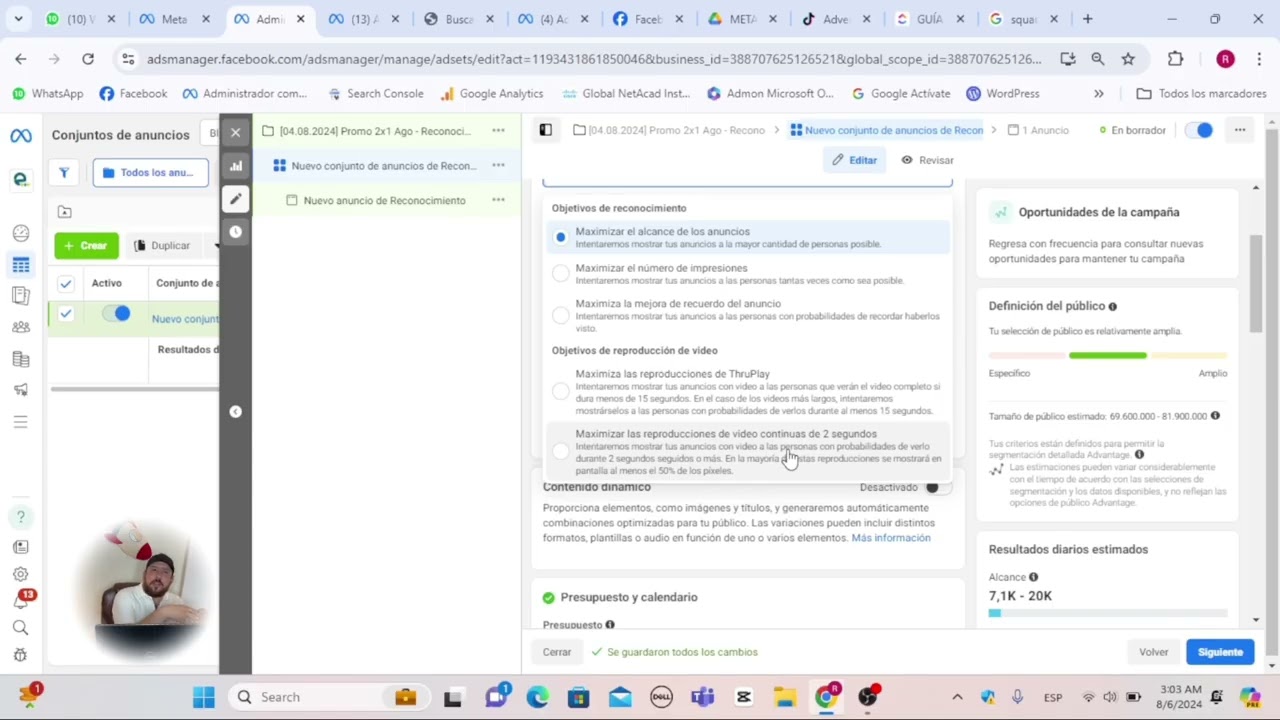The image size is (1280, 720).
Task: Click the Alcance estimate progress bar
Action: [1108, 613]
